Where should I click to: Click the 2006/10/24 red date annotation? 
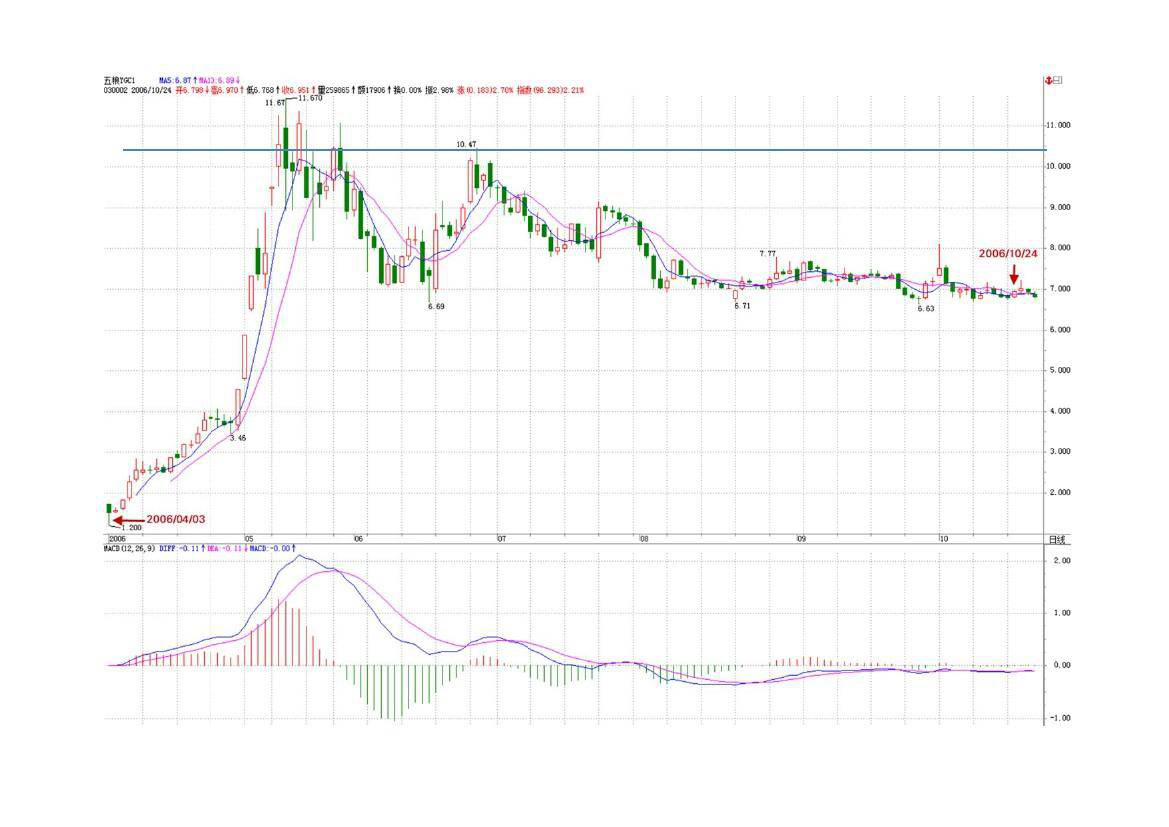(1009, 254)
